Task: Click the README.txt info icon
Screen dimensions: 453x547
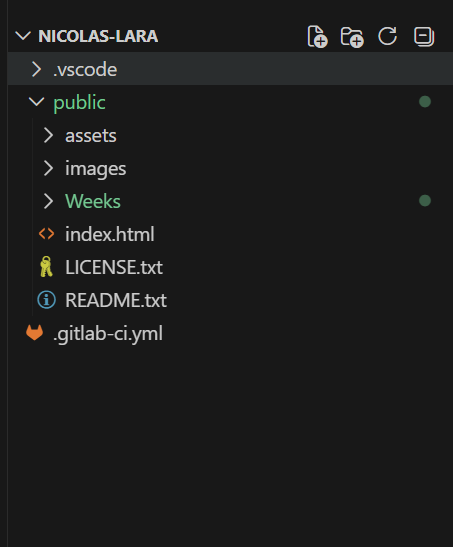Action: [46, 300]
